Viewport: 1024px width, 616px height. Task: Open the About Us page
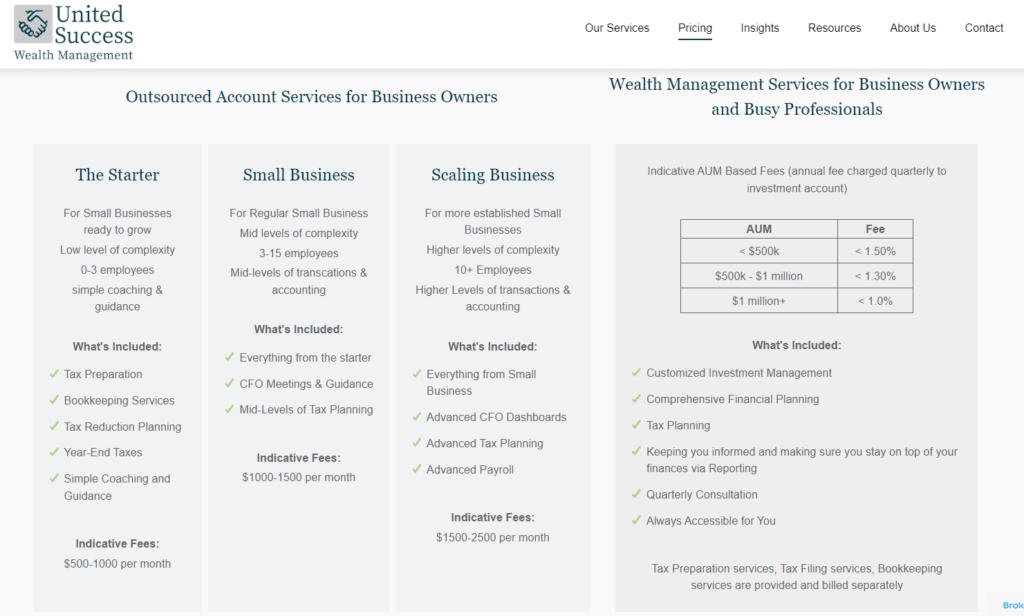pyautogui.click(x=912, y=28)
